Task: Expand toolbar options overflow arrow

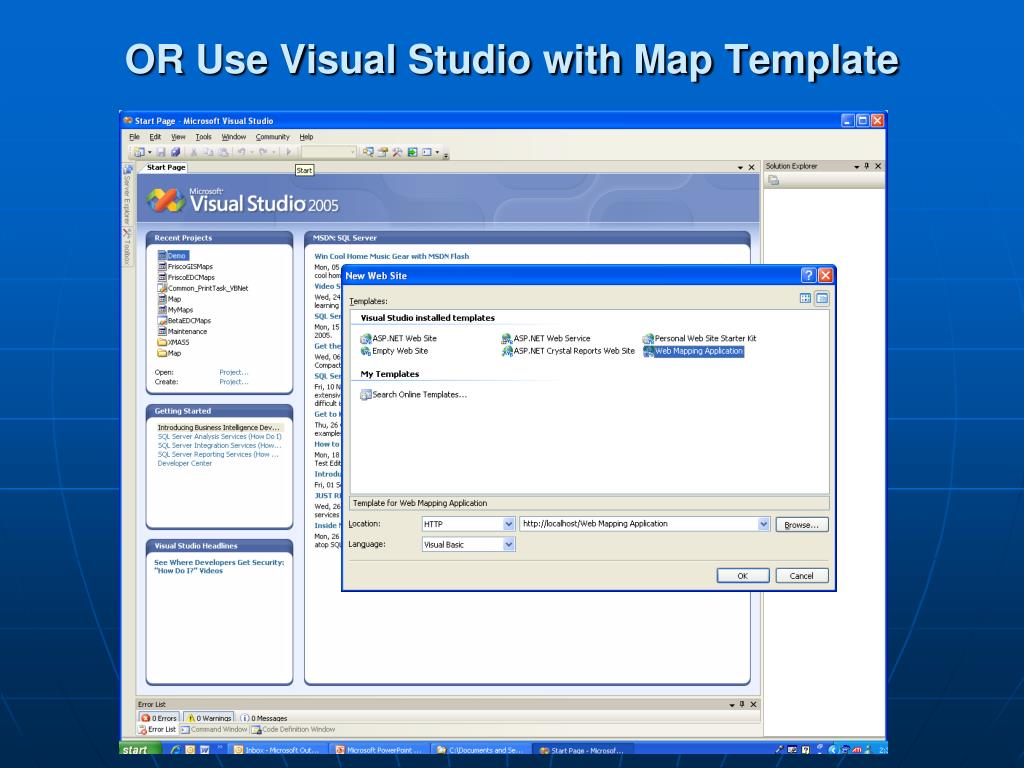Action: (445, 155)
